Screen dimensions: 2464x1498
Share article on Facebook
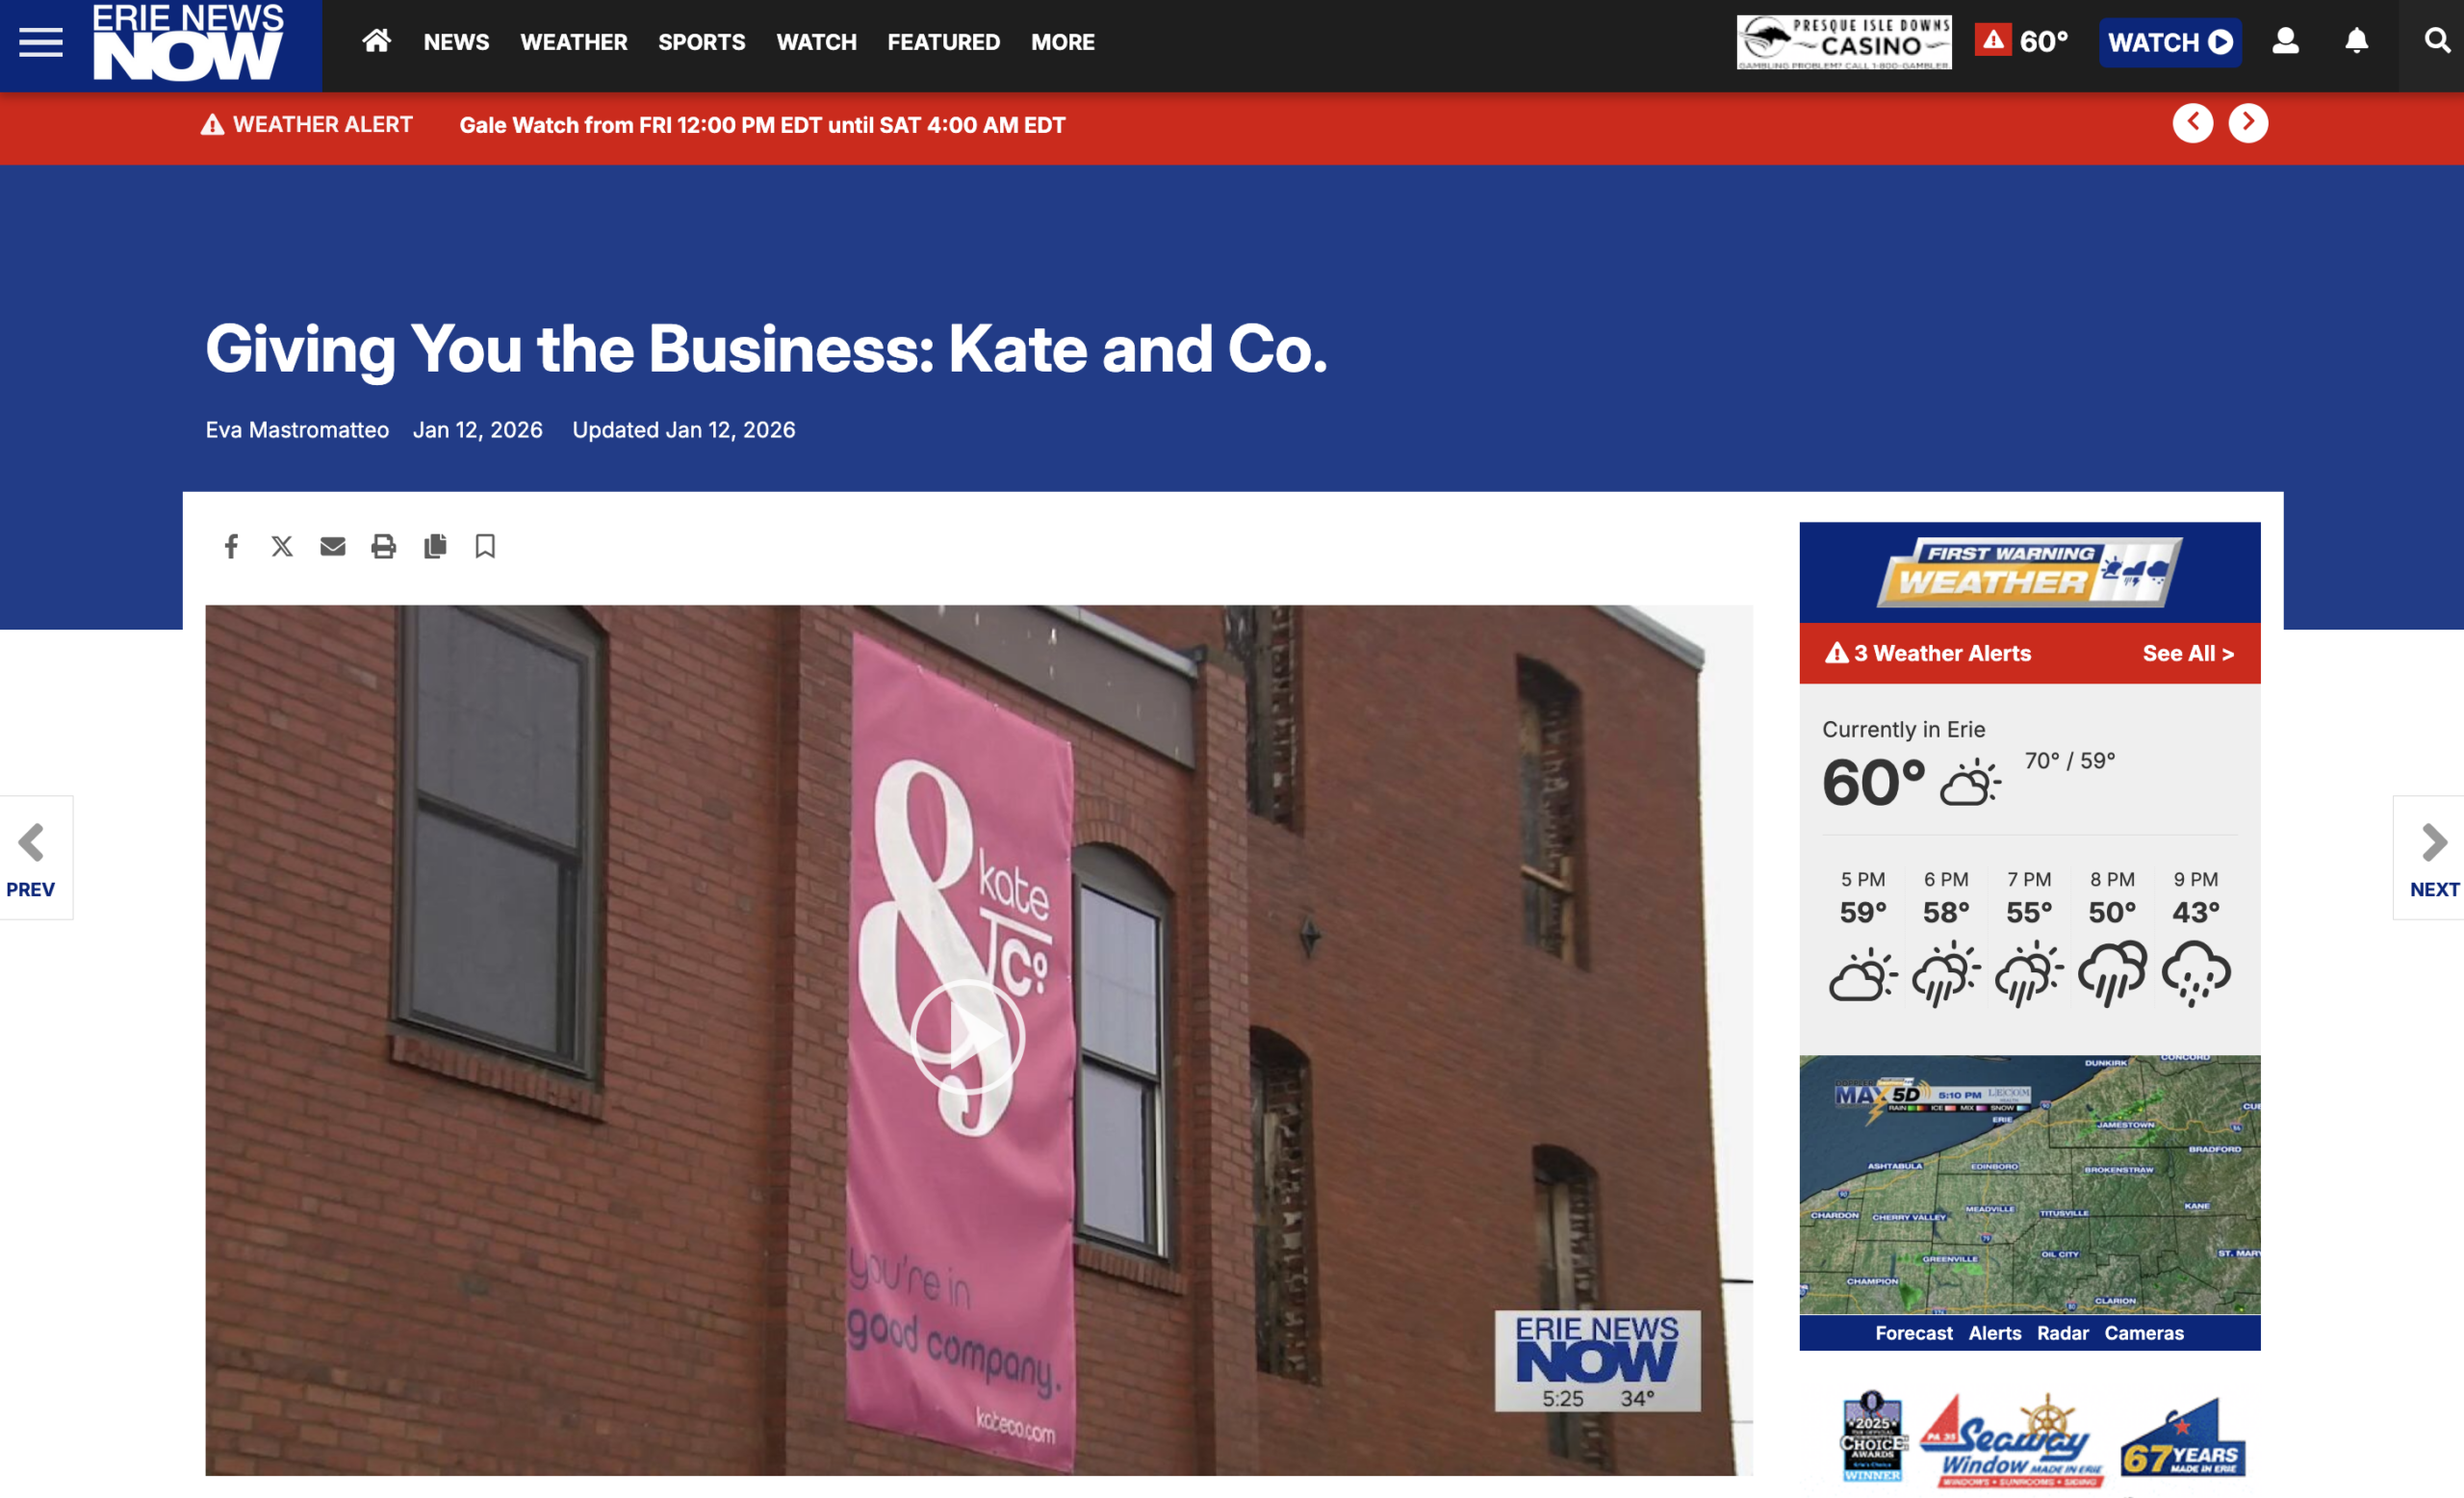click(x=231, y=546)
